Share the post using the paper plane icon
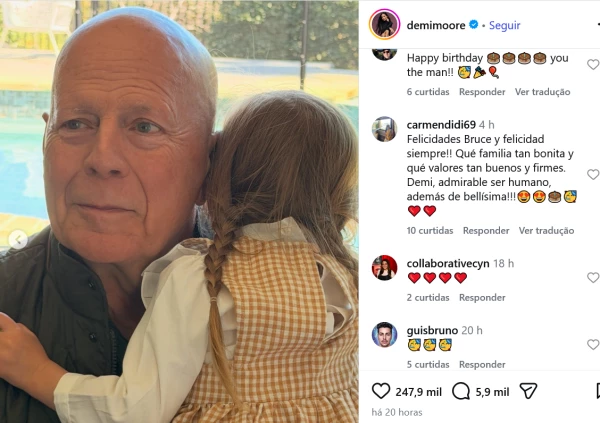The image size is (600, 423). click(528, 391)
